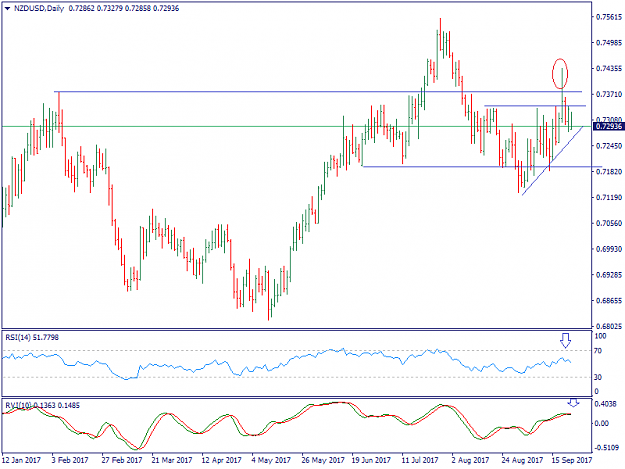
Task: Click the 11 Jul 2017 date label
Action: [x=420, y=460]
